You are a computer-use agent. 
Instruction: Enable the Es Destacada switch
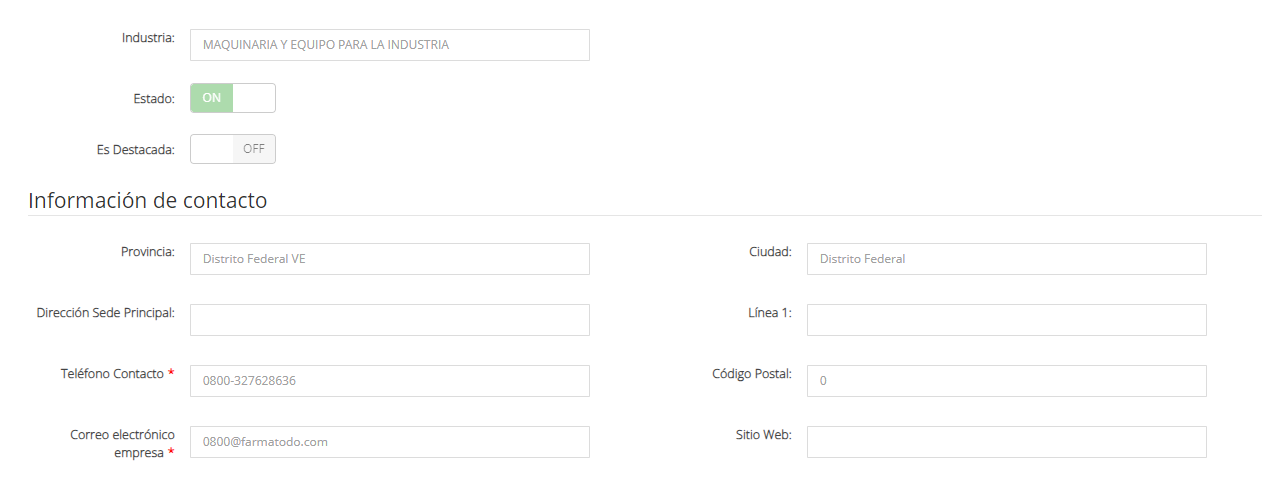pyautogui.click(x=232, y=149)
